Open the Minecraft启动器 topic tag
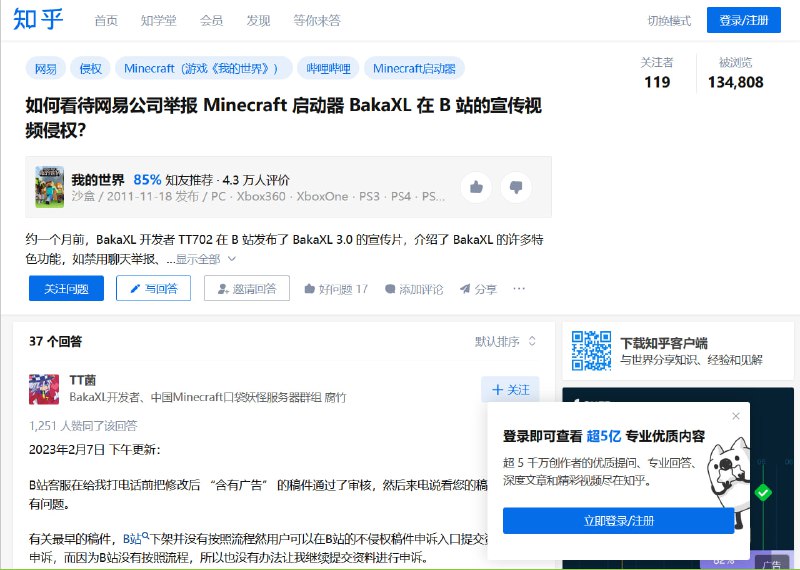The height and width of the screenshot is (570, 800). (414, 68)
